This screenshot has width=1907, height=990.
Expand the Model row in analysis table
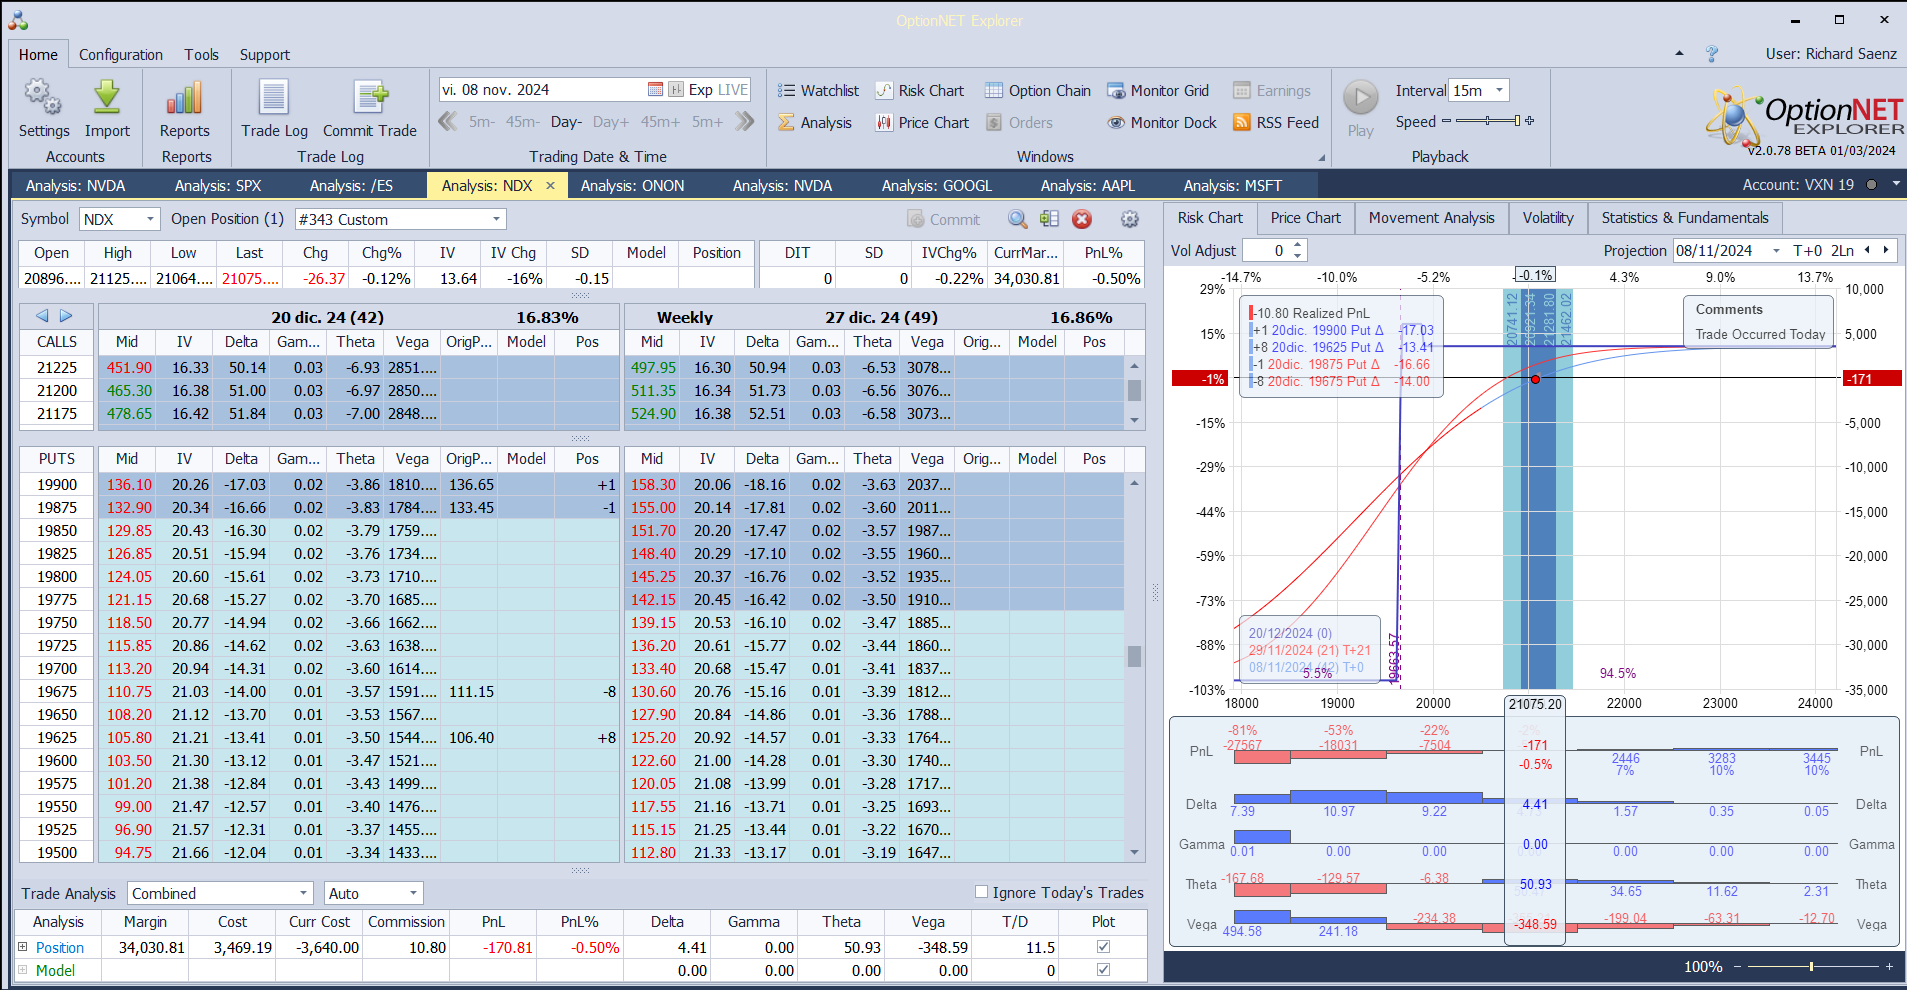pos(22,969)
